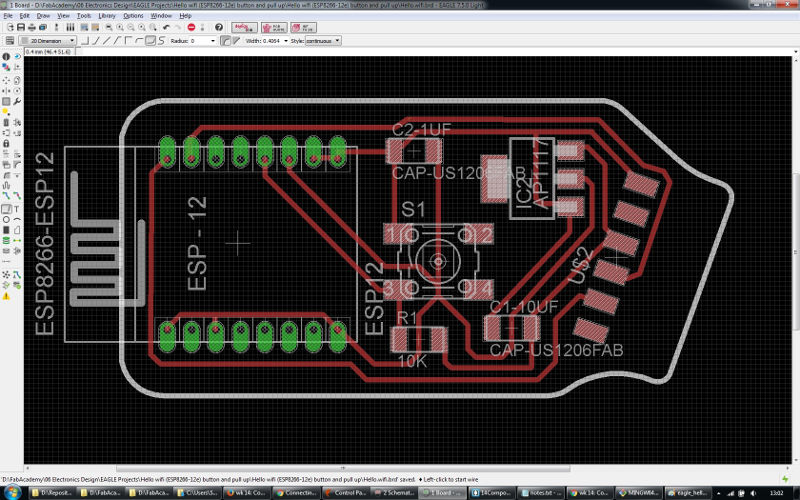Click the red Stop command icon
This screenshot has height=500, width=800.
pos(191,27)
